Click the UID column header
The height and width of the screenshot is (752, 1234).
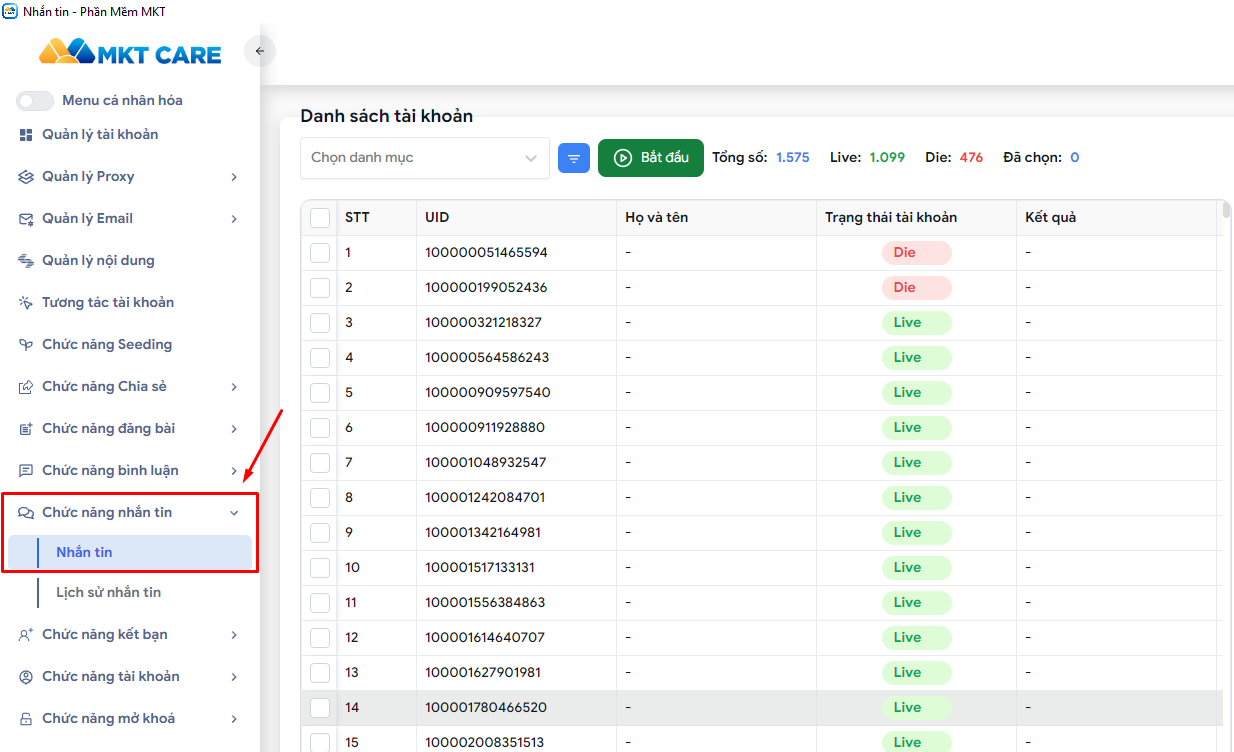516,218
